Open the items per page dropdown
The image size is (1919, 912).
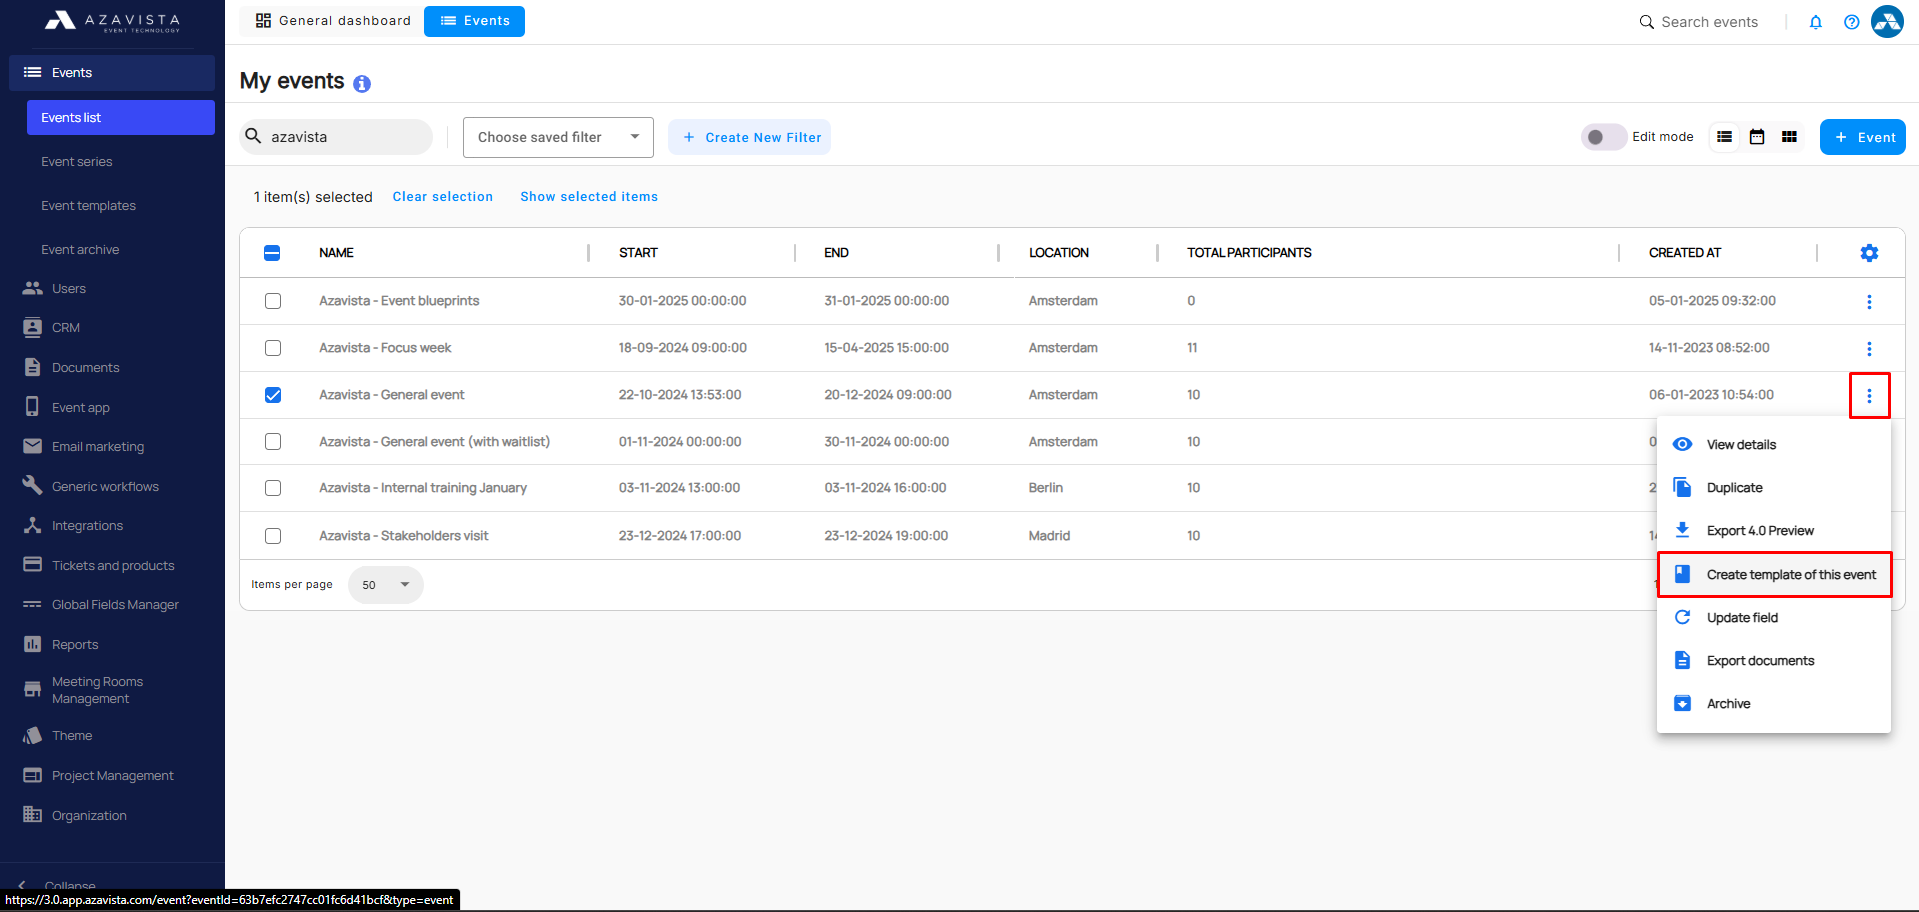click(386, 585)
